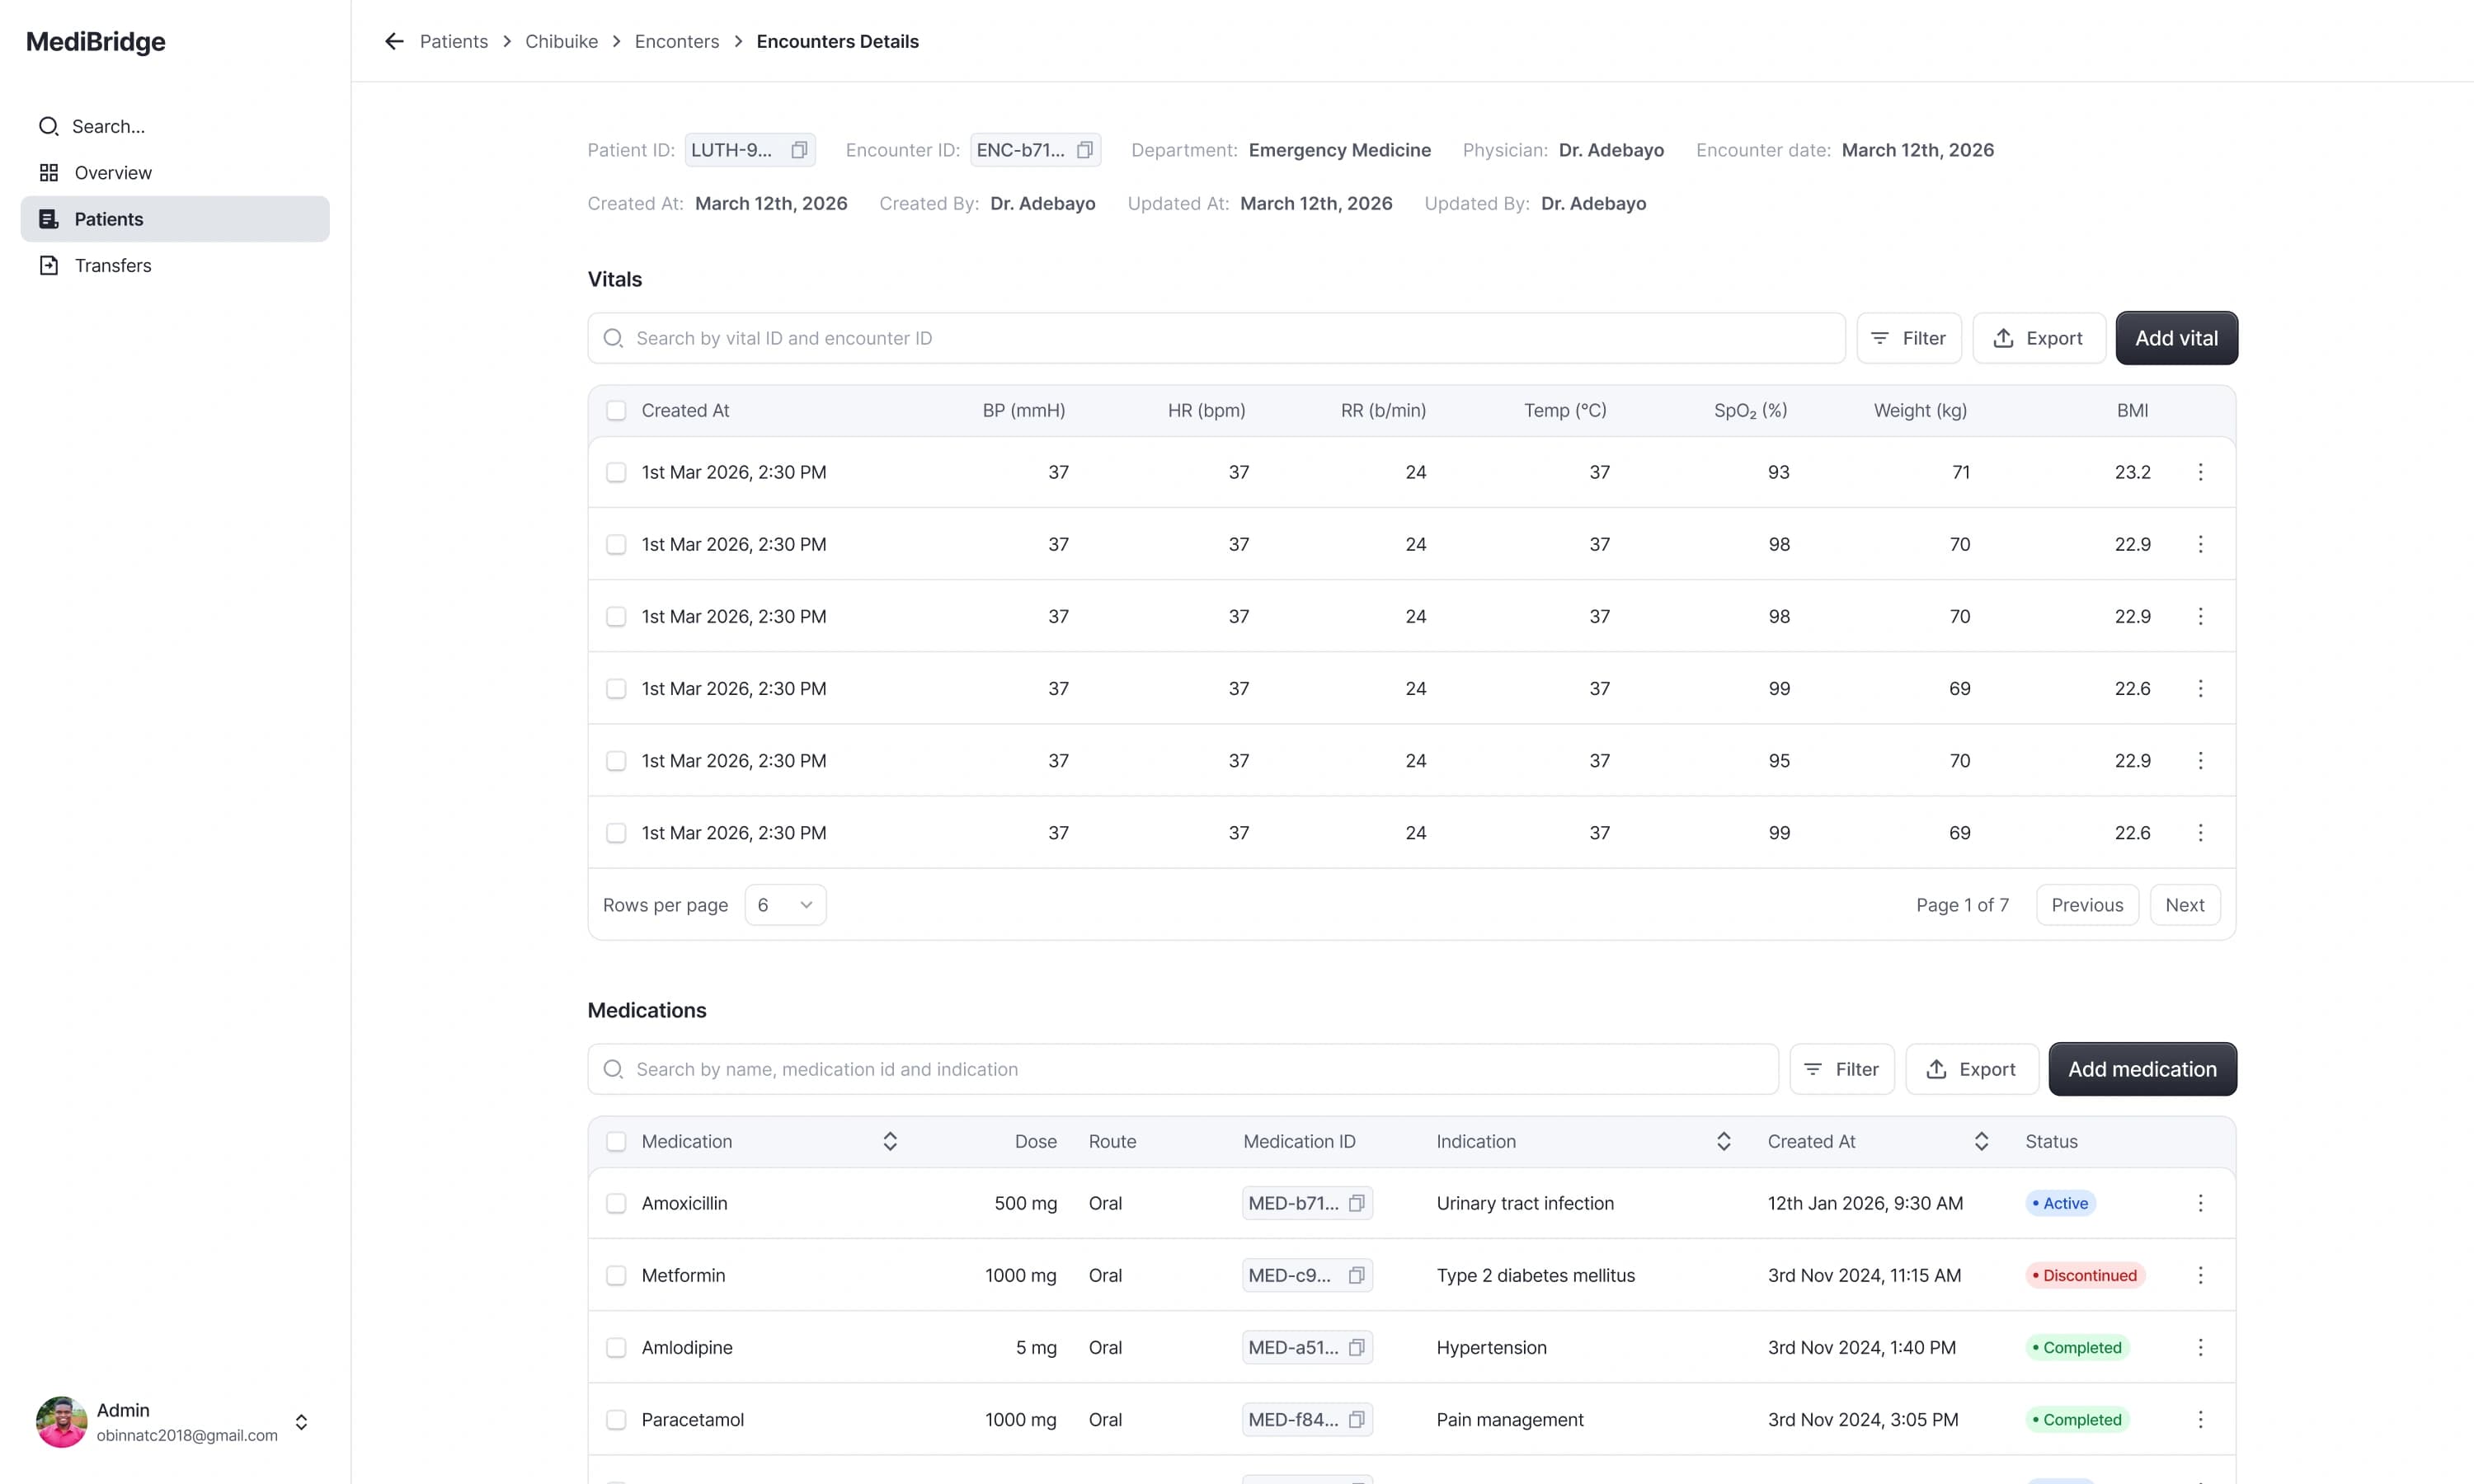Sort medications by Created At column
Viewport: 2474px width, 1484px height.
[1981, 1141]
